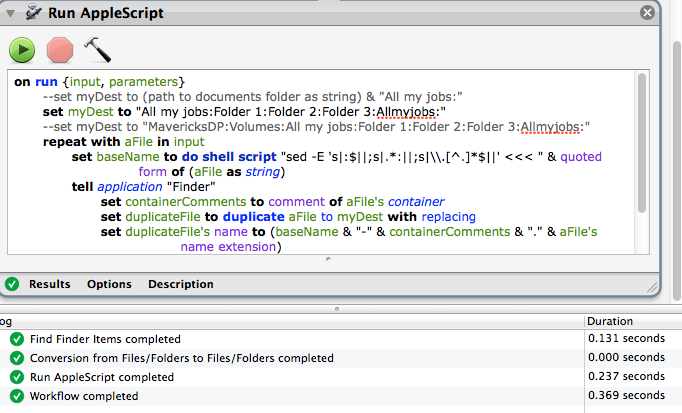Click the script editor vertical scrollbar
This screenshot has height=413, width=682.
pyautogui.click(x=642, y=143)
